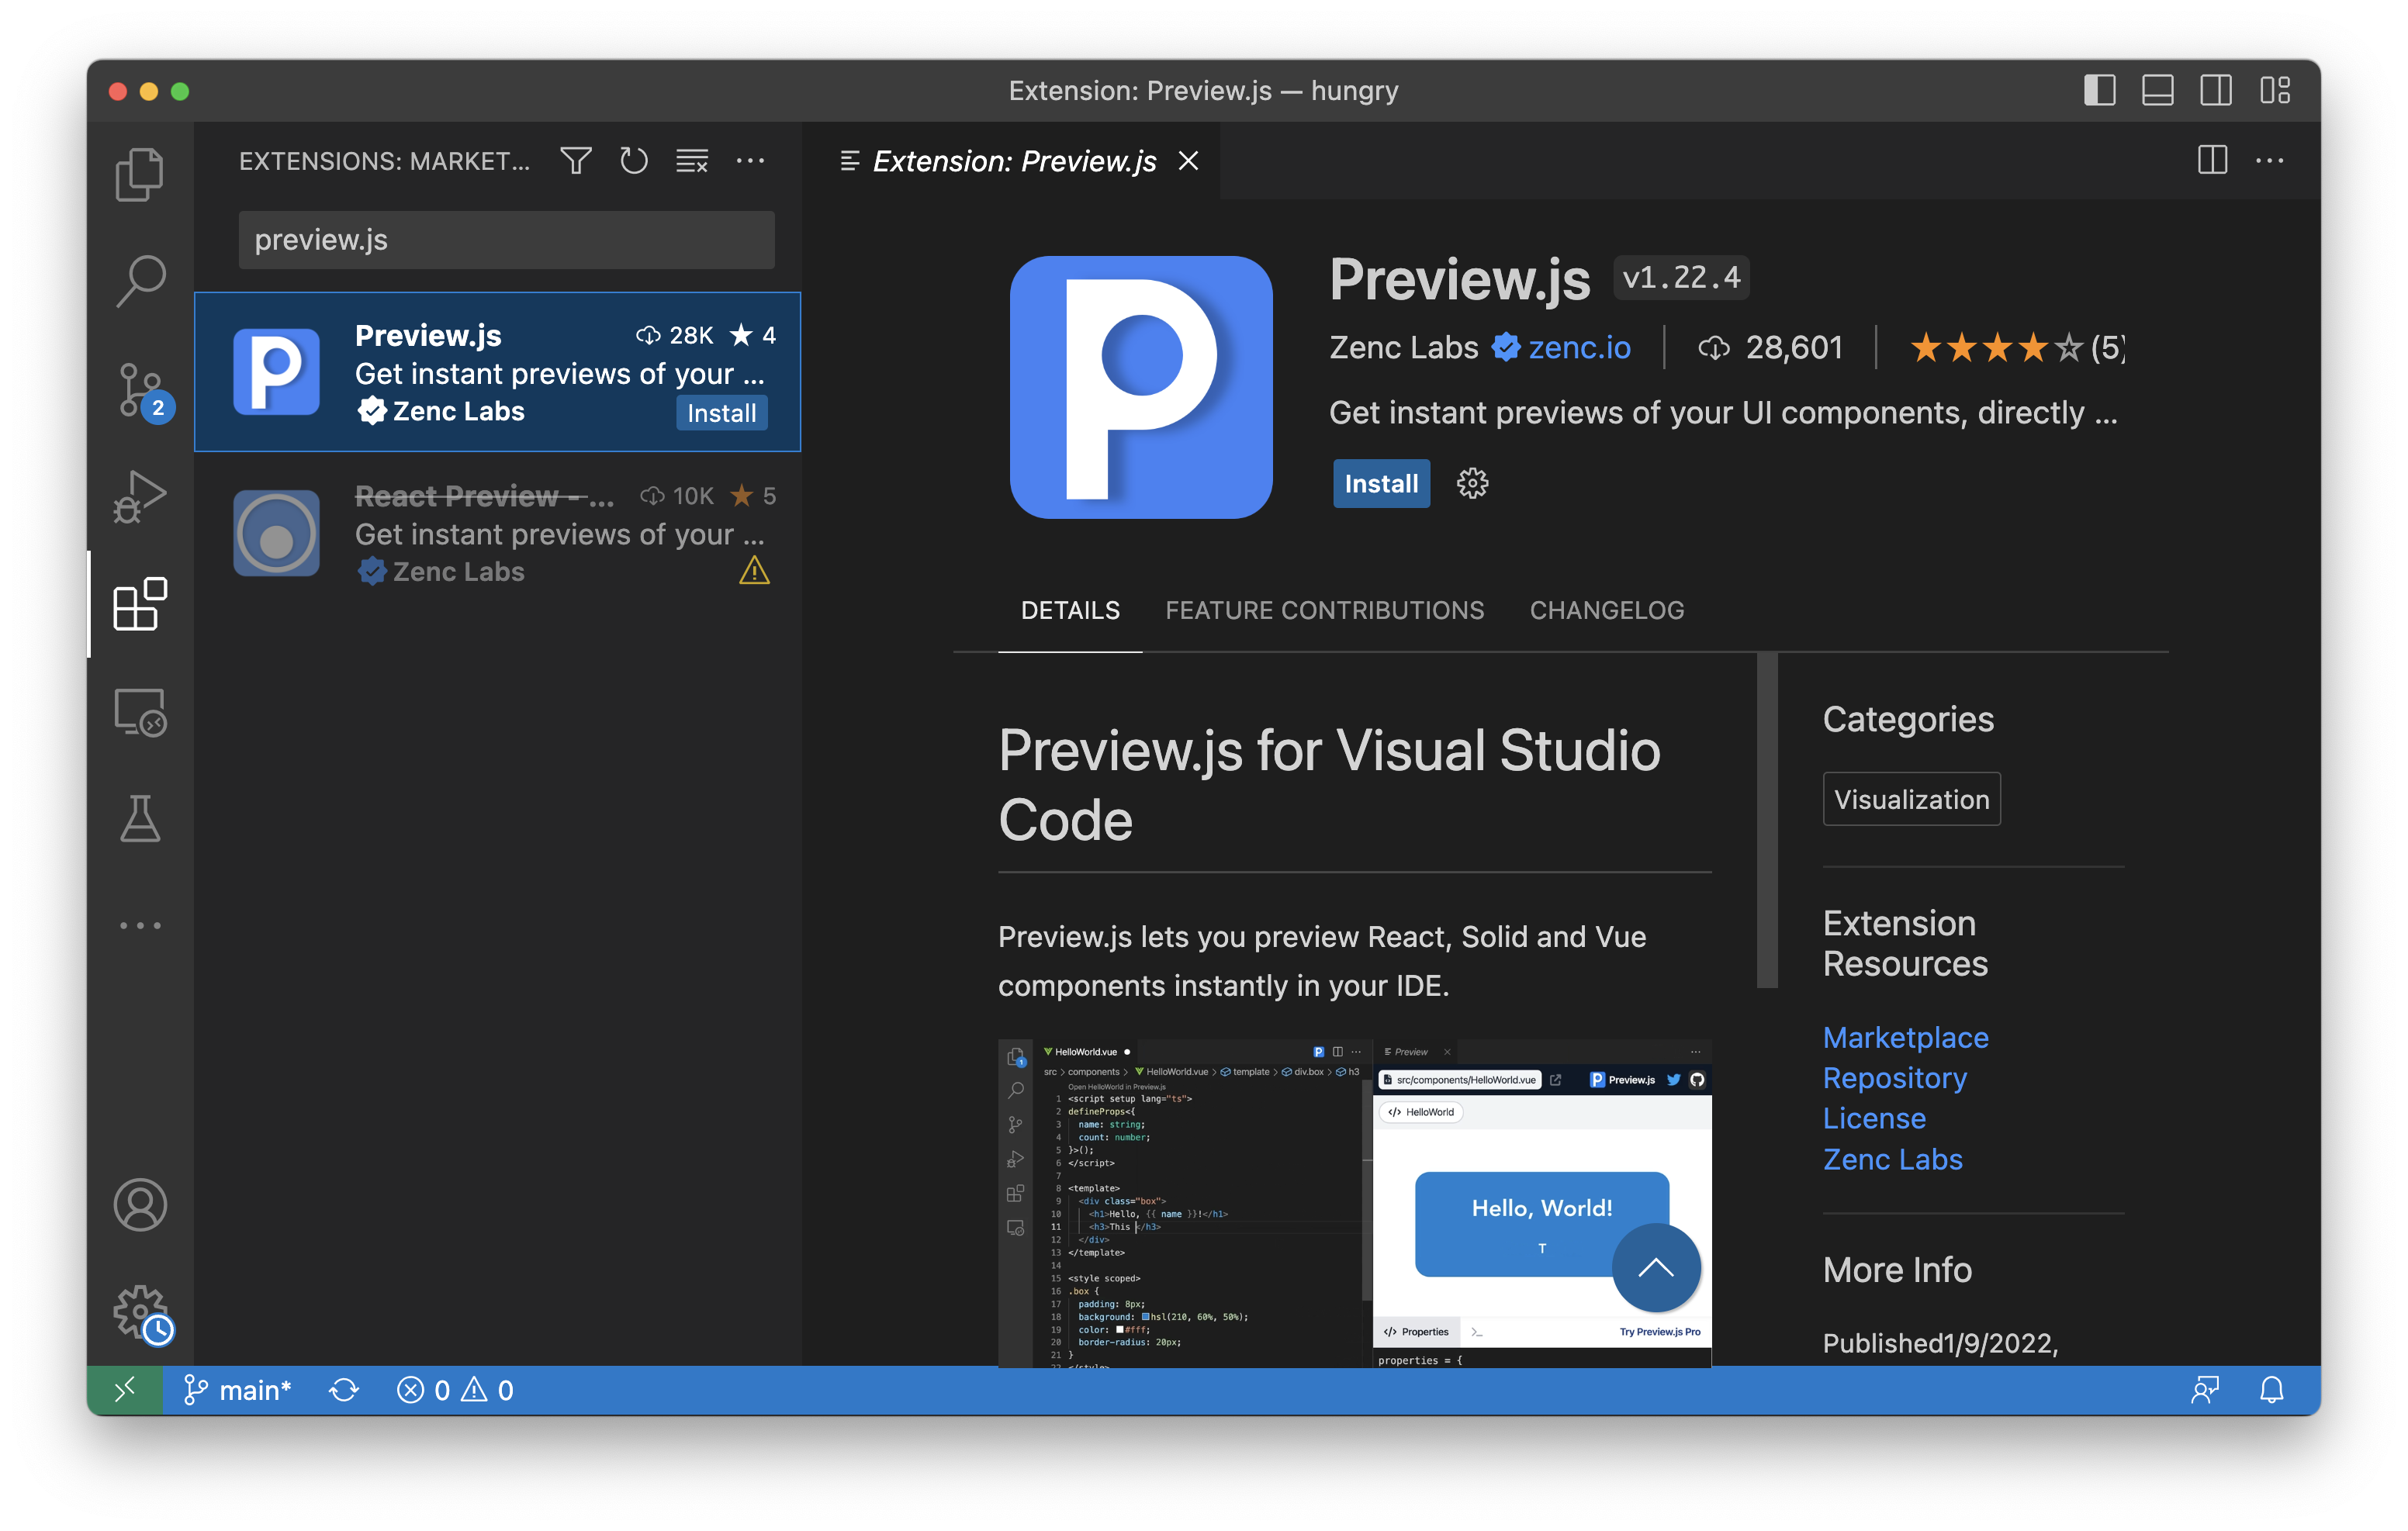
Task: Open the Accounts icon in the activity bar
Action: pos(140,1206)
